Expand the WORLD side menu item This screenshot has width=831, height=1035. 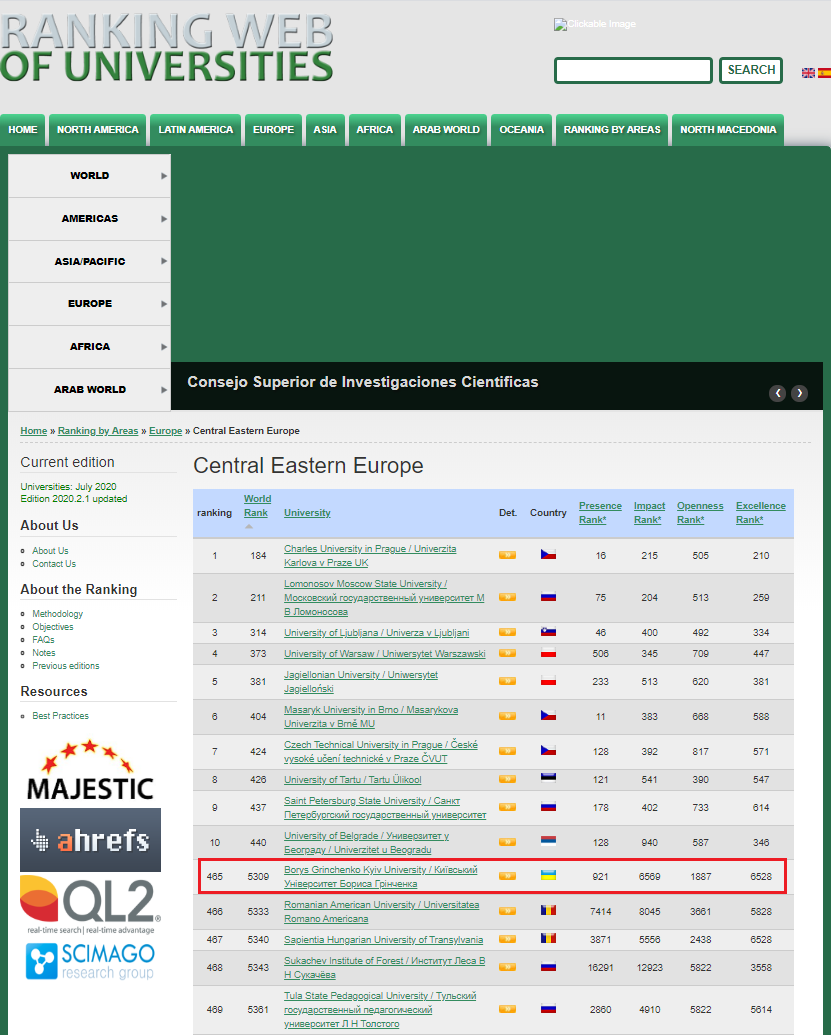click(x=90, y=176)
